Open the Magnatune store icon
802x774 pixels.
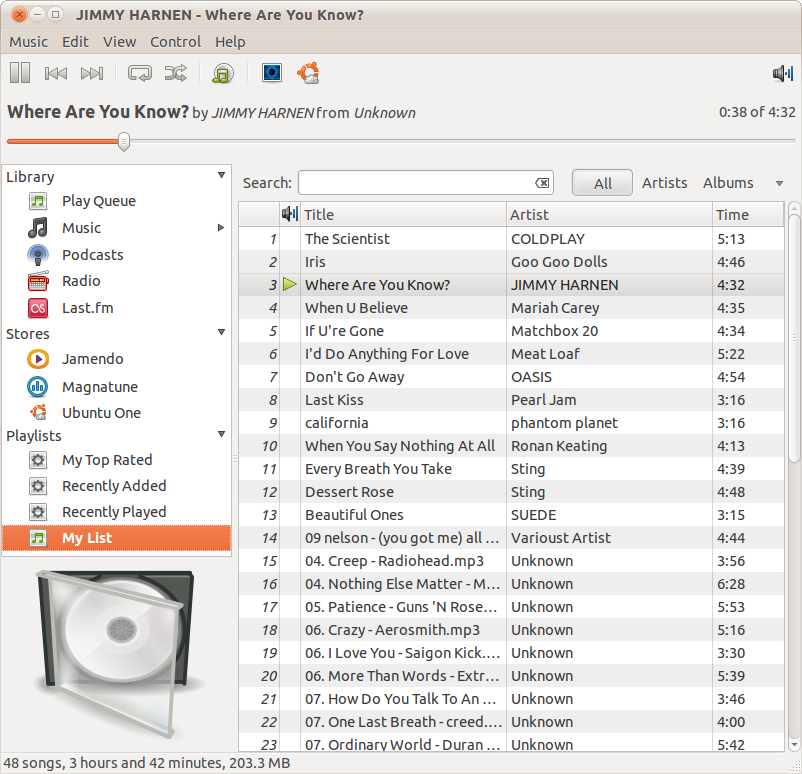coord(38,387)
